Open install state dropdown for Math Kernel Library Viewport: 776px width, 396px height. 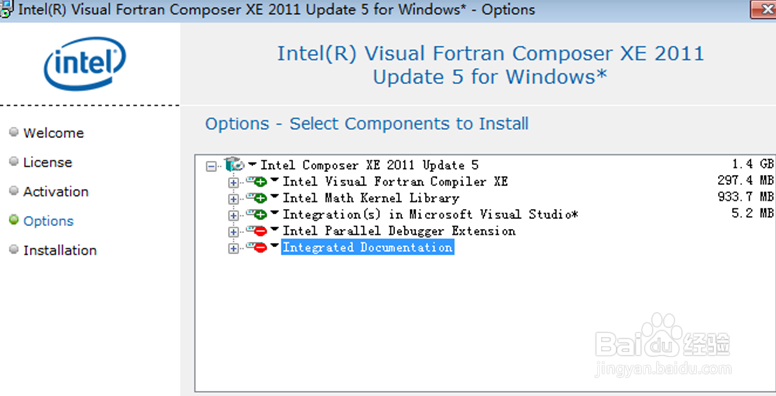pos(275,197)
